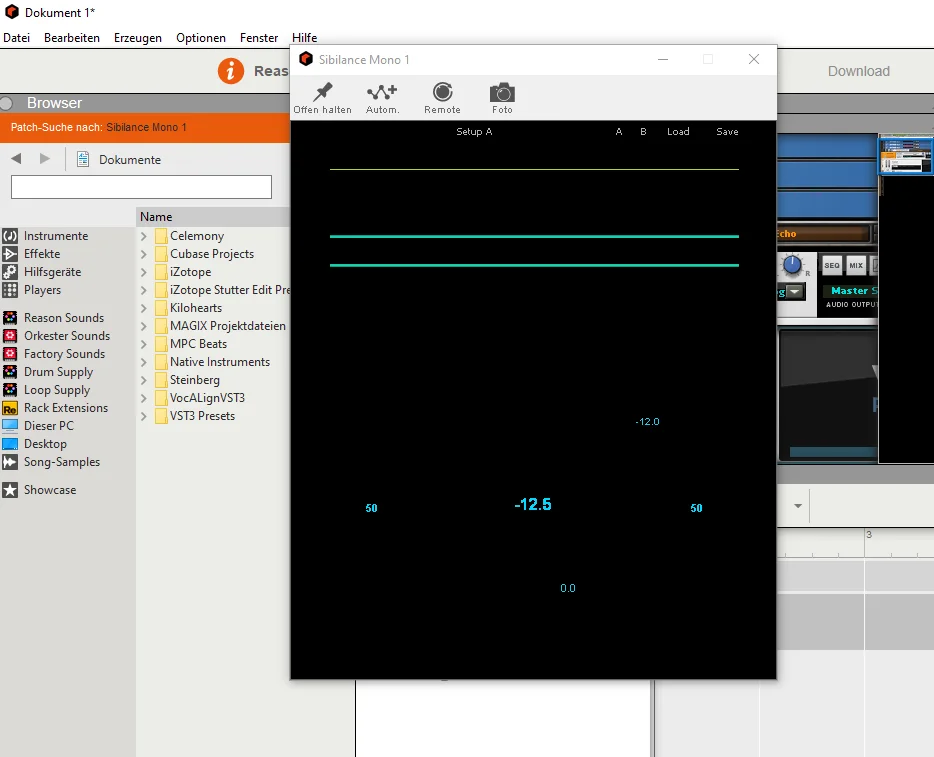The width and height of the screenshot is (934, 757).
Task: Take a Foto snapshot of plugin
Action: click(x=502, y=98)
